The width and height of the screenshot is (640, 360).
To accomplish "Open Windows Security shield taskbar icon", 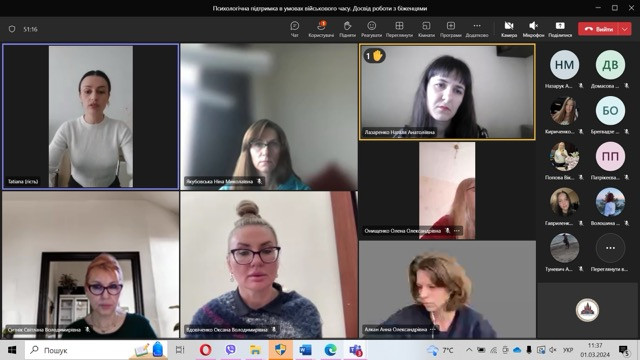I will (x=280, y=350).
